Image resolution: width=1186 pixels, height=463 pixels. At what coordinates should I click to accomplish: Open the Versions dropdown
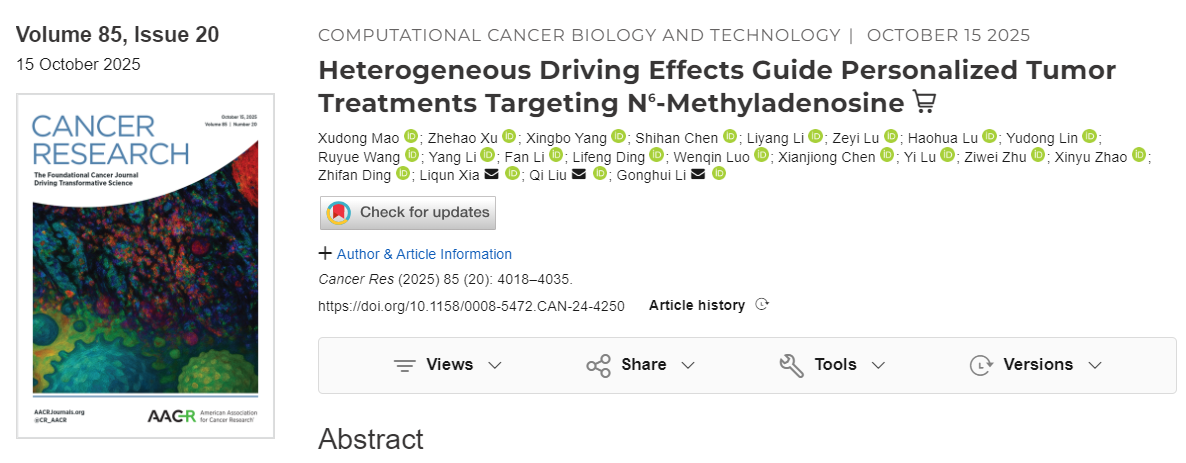(1036, 365)
